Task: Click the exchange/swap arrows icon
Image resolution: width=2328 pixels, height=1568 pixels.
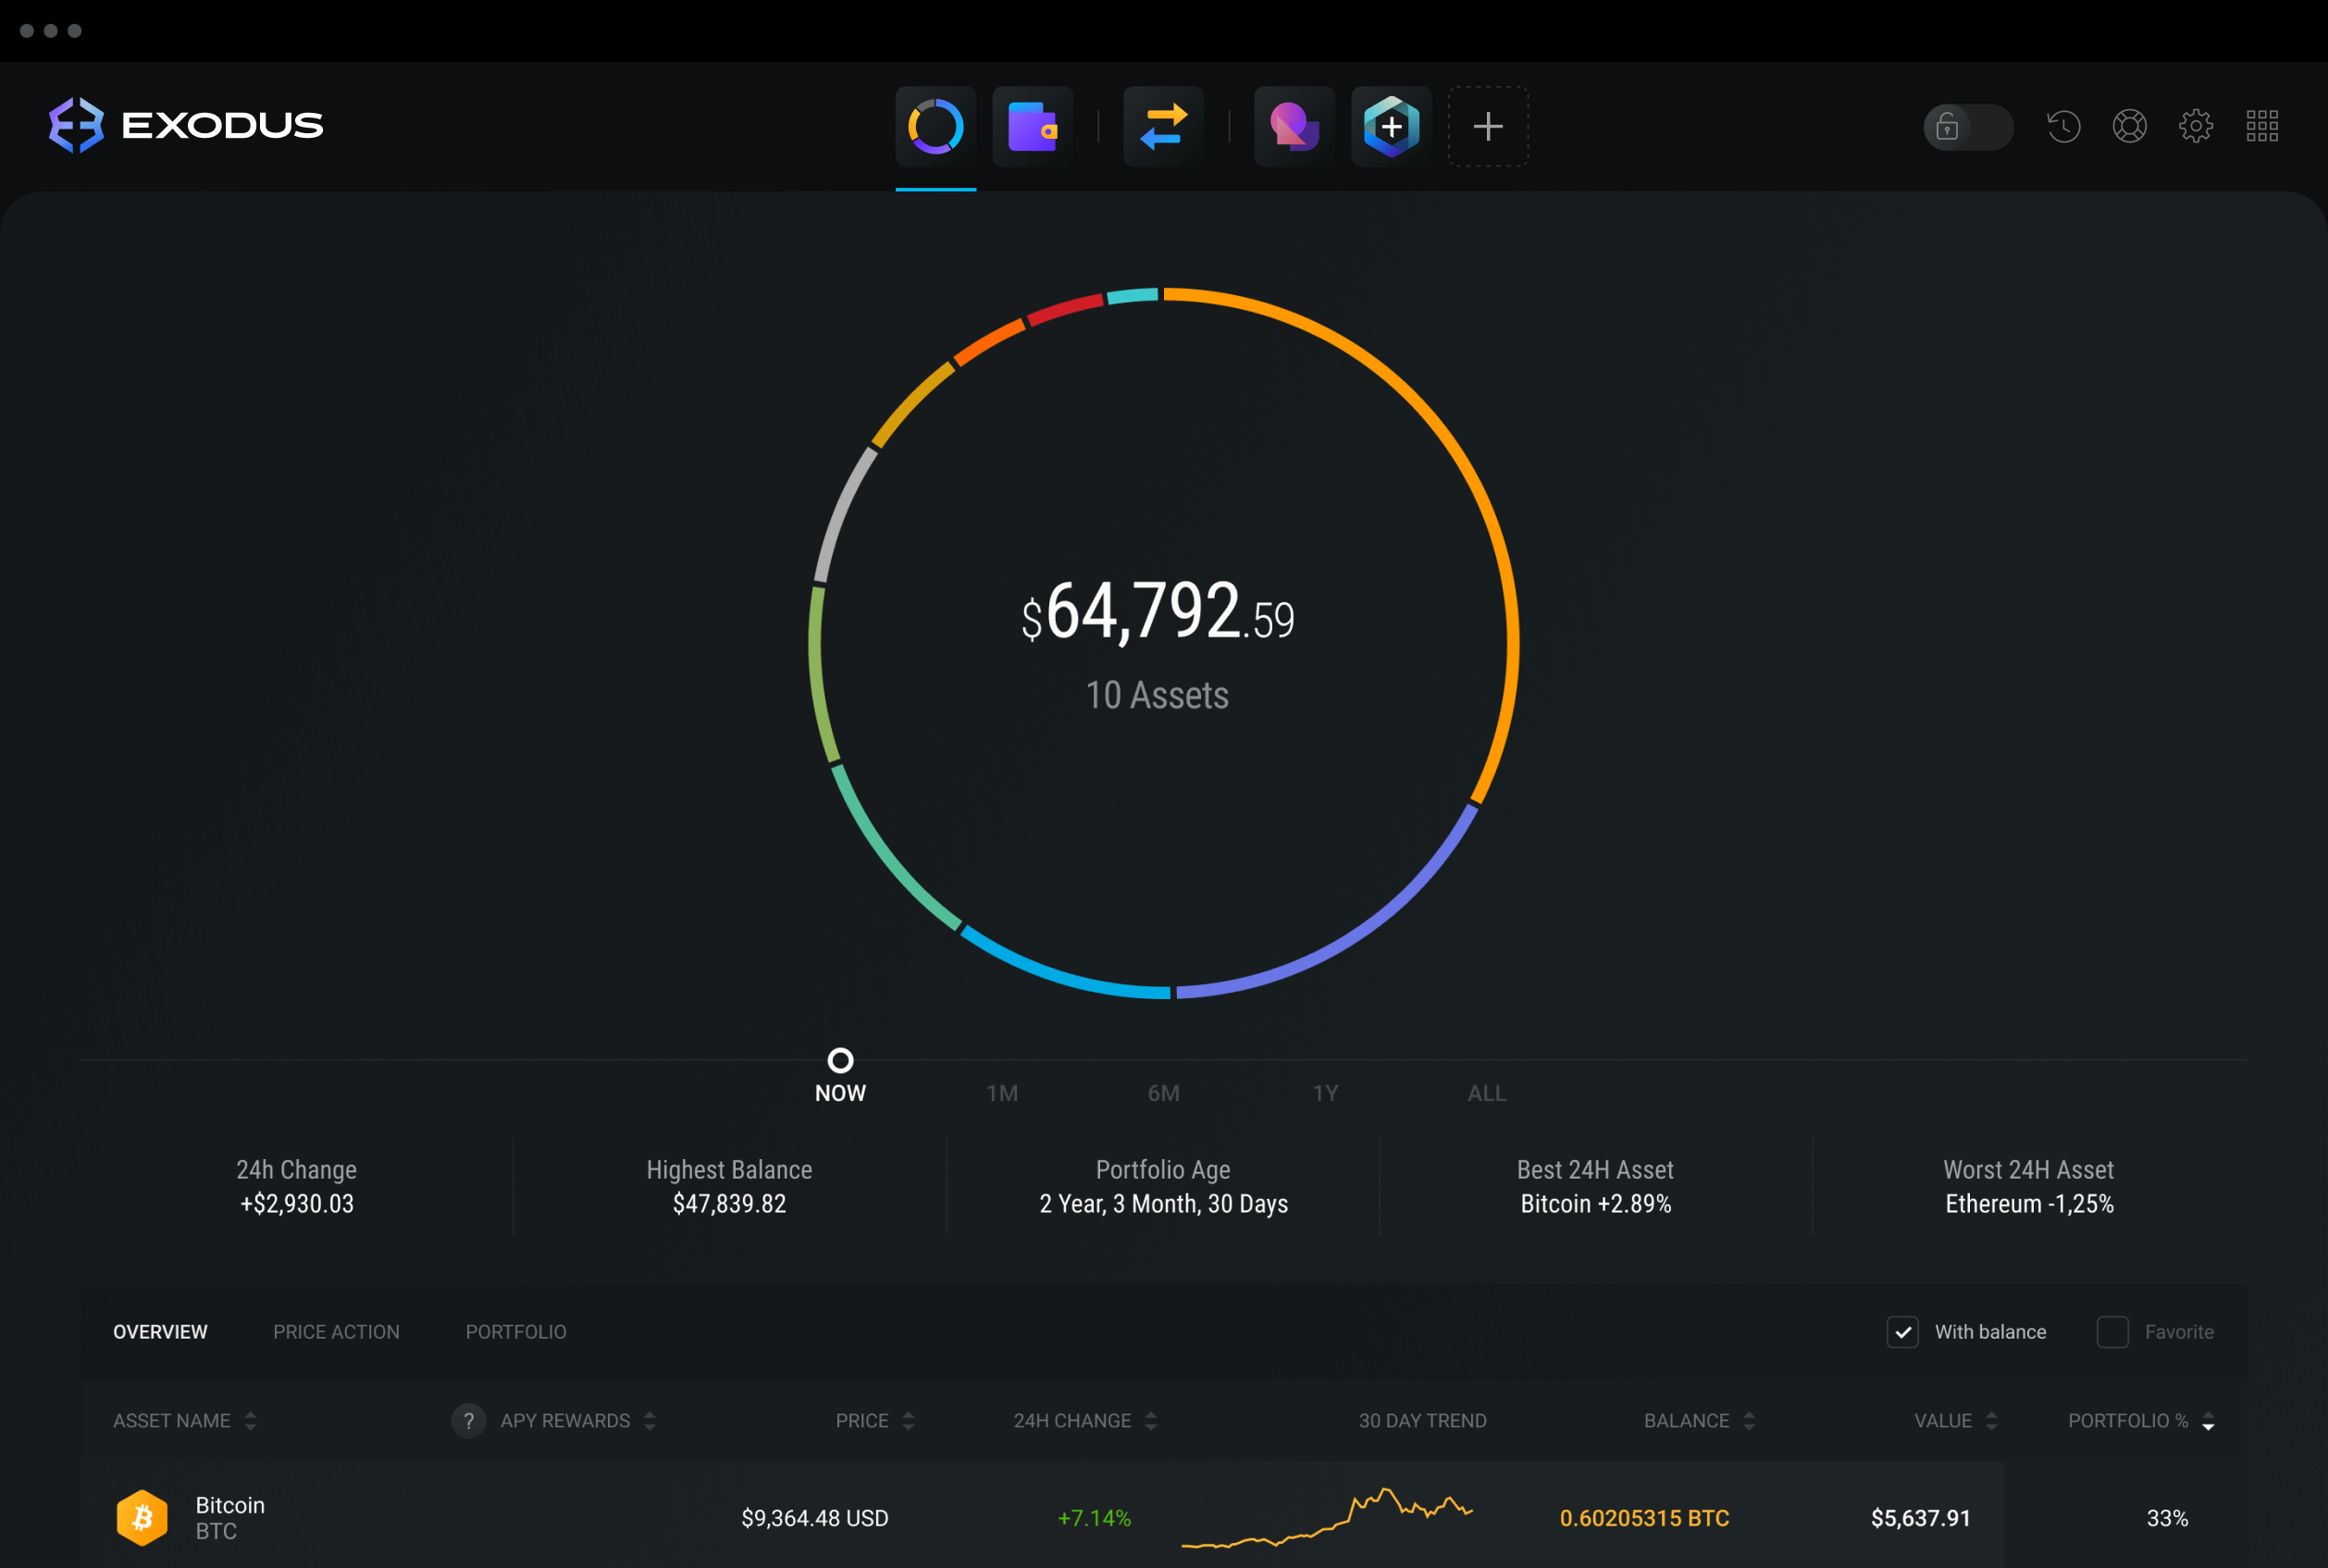Action: [1164, 122]
